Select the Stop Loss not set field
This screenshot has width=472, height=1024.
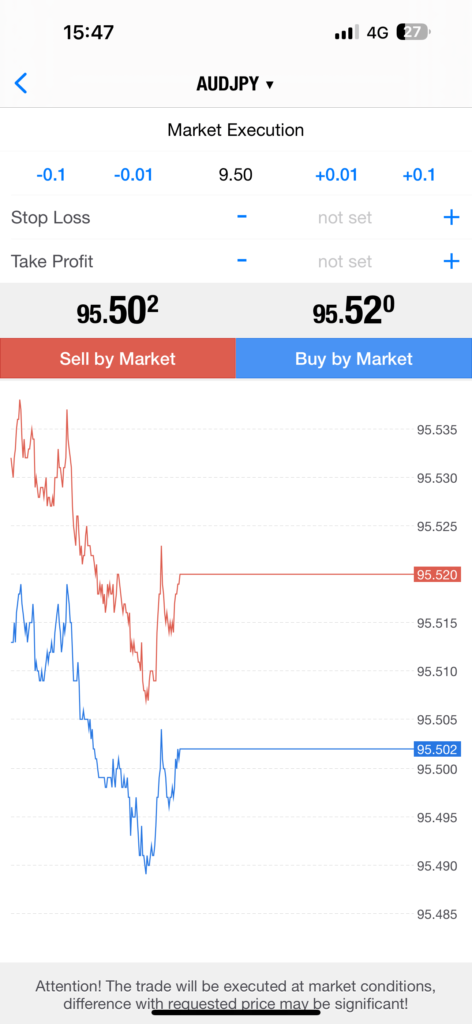[x=345, y=217]
